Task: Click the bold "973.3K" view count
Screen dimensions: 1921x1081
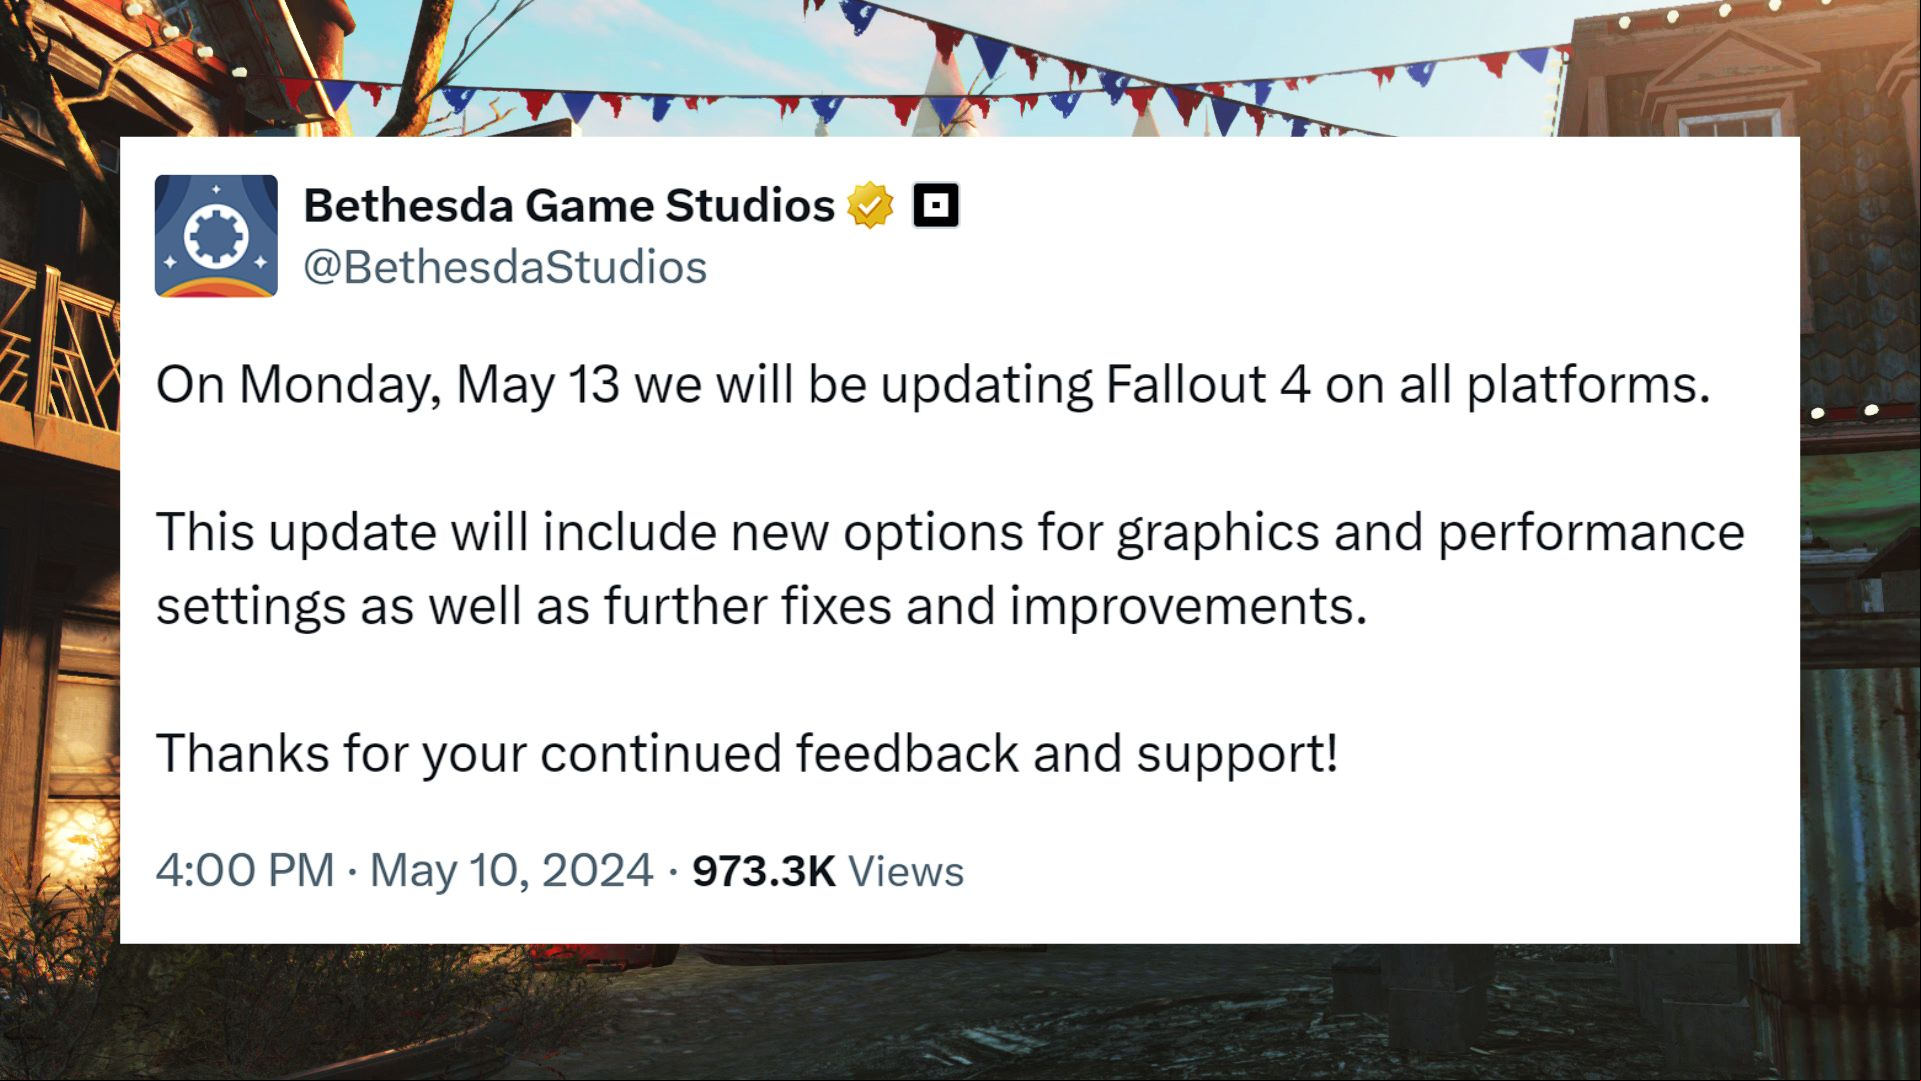Action: point(763,871)
